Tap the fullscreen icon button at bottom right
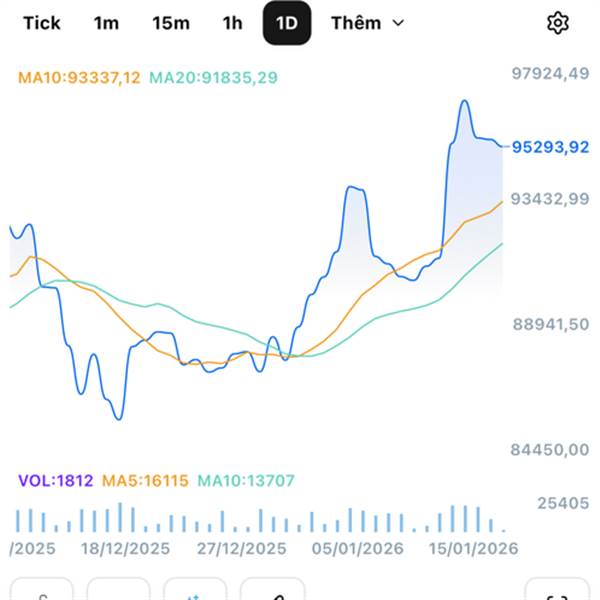Image resolution: width=600 pixels, height=600 pixels. [x=556, y=591]
